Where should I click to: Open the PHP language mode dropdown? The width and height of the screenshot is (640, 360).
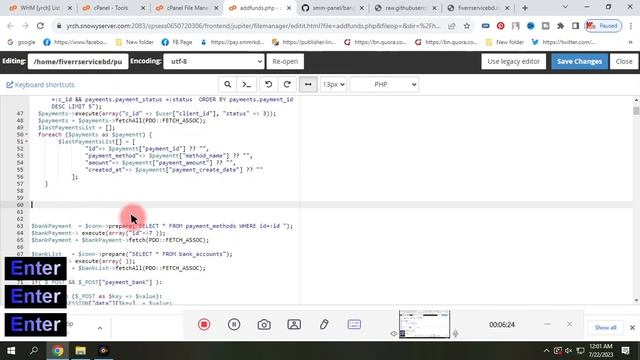pos(384,84)
